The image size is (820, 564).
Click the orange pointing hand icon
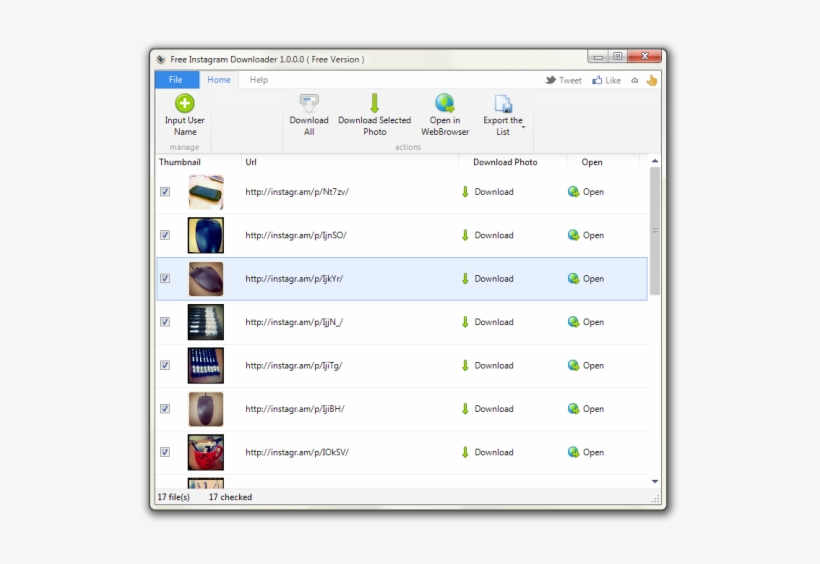tap(652, 80)
